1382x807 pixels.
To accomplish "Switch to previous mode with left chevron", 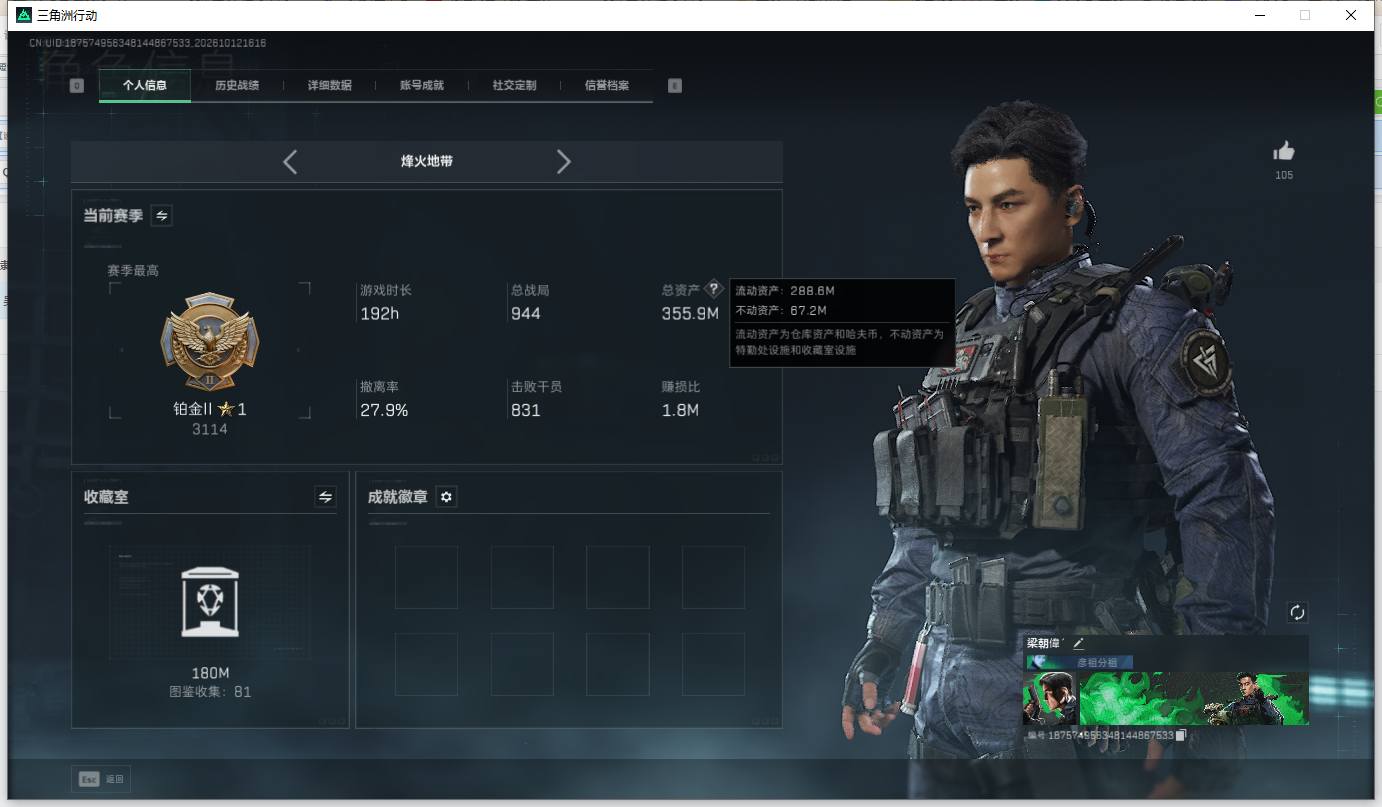I will pyautogui.click(x=290, y=161).
